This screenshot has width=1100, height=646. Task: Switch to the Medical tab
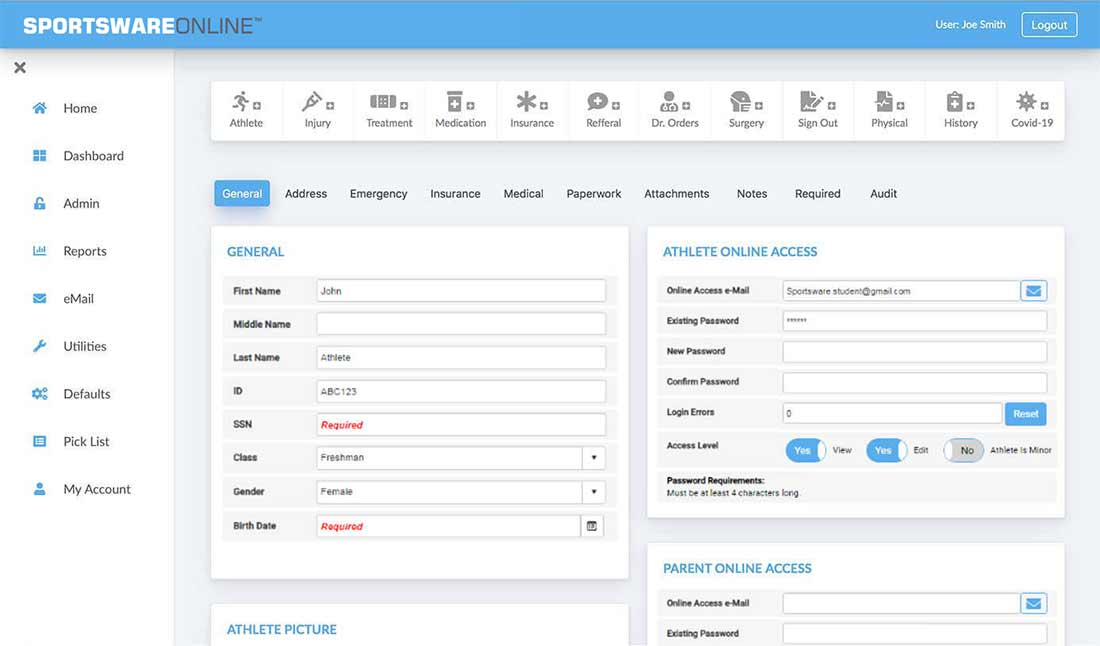523,193
